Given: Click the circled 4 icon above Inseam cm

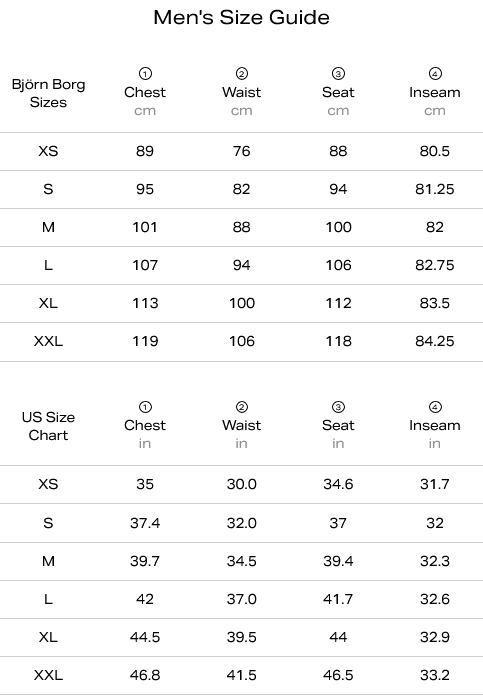Looking at the screenshot, I should (x=435, y=74).
